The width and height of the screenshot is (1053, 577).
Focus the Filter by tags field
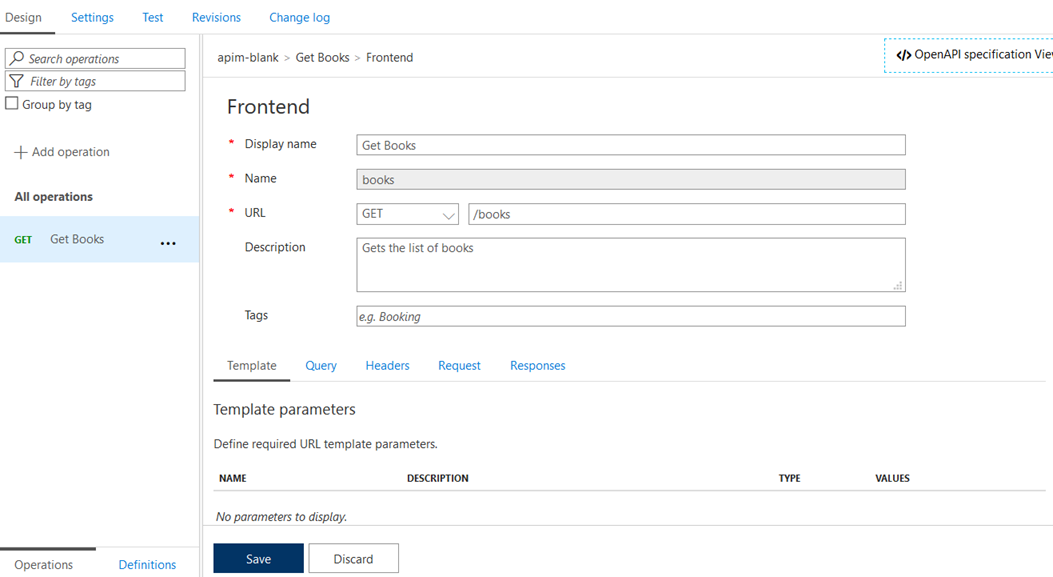(95, 81)
